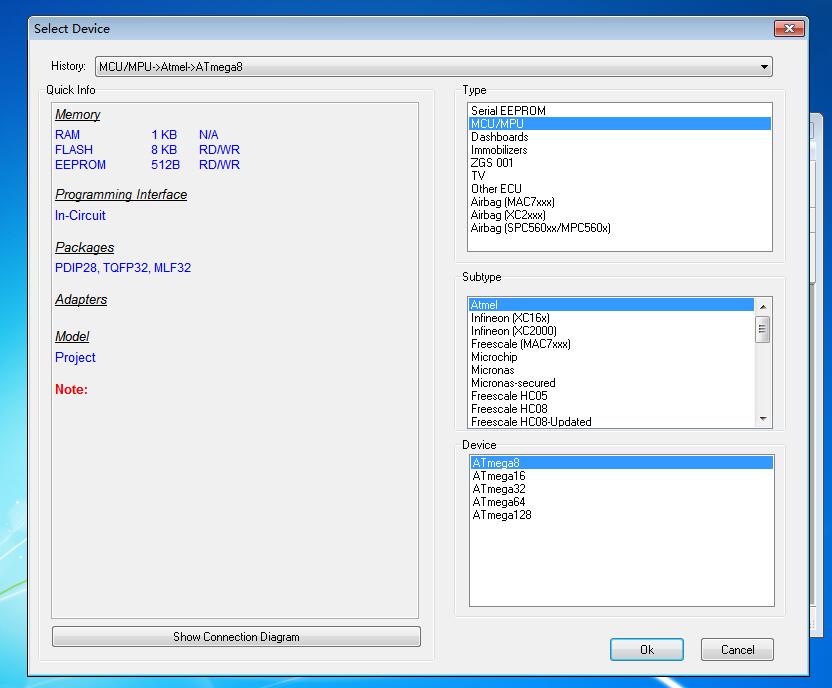Select Serial EEPROM in Type list
Screen dimensions: 832x688
click(x=619, y=111)
